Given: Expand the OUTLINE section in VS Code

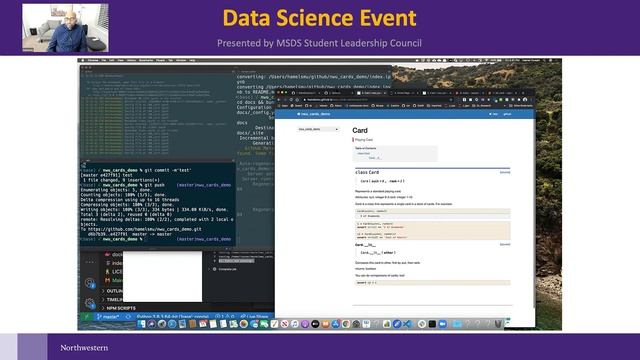Looking at the screenshot, I should [112, 291].
